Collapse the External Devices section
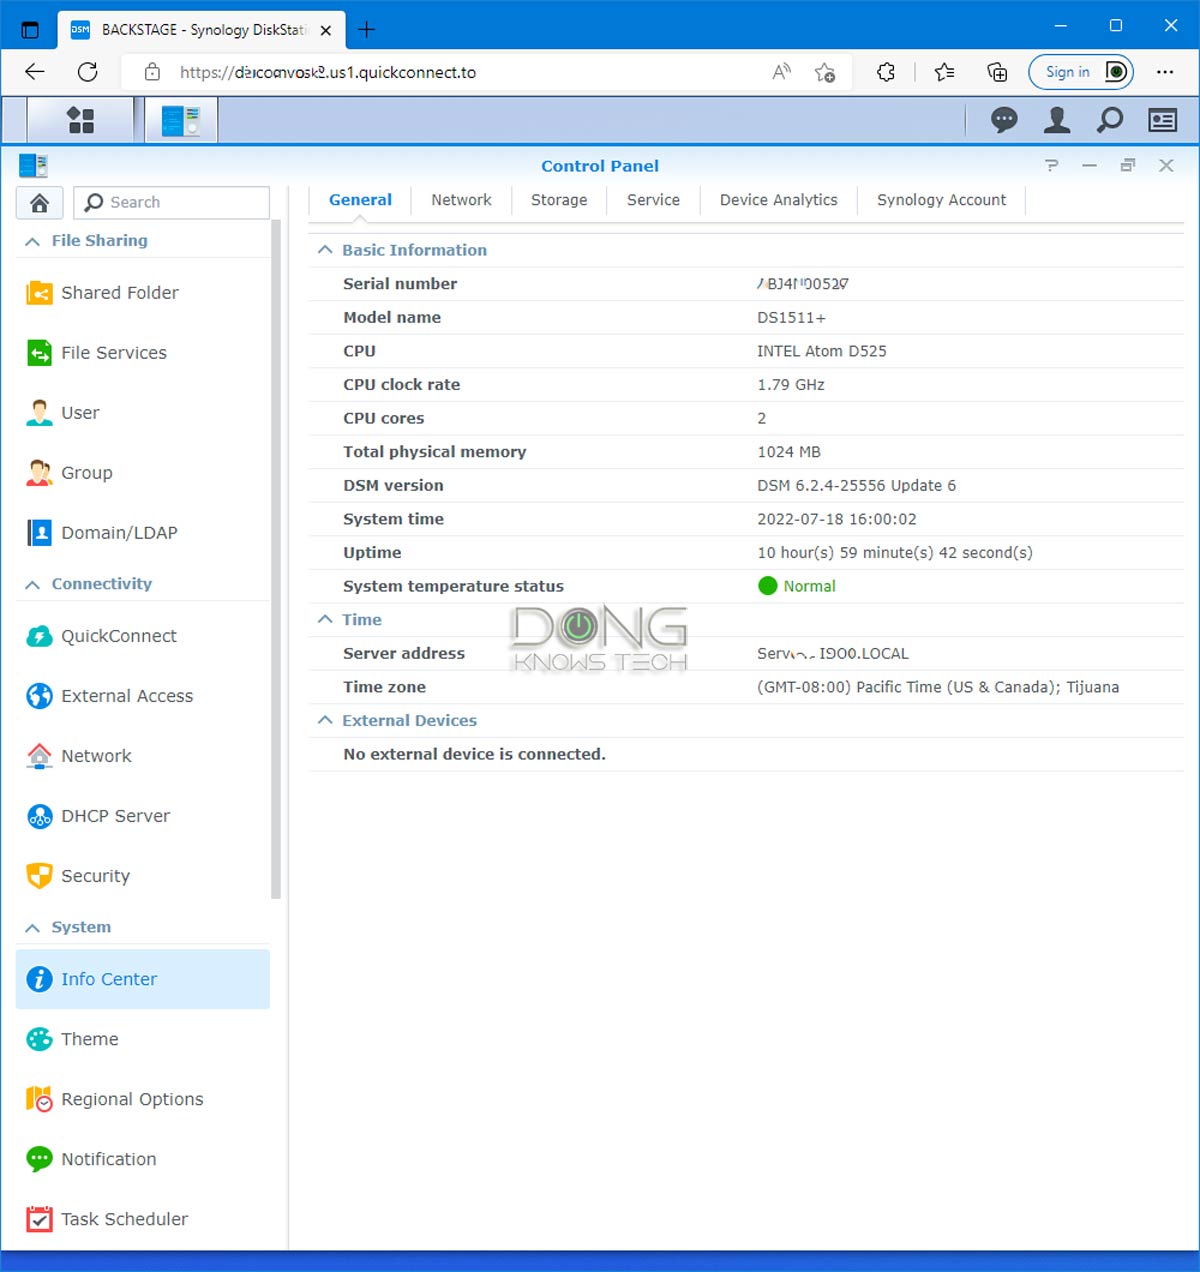 [x=325, y=720]
